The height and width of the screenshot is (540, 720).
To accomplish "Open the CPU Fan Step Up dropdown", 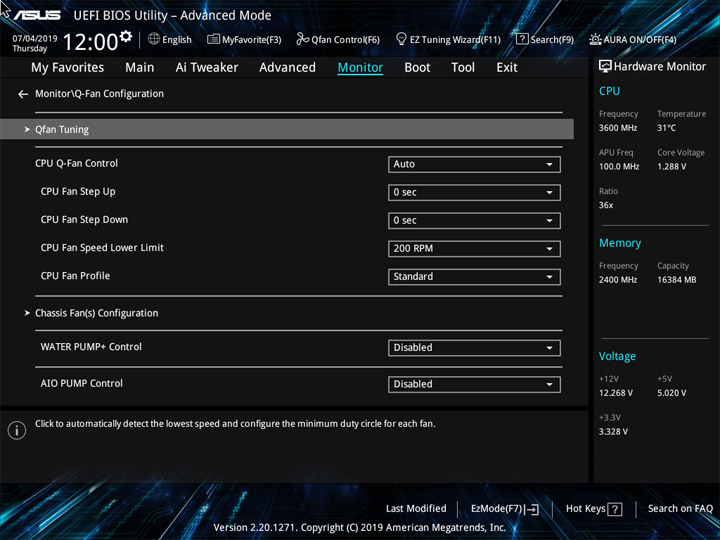I will 474,192.
